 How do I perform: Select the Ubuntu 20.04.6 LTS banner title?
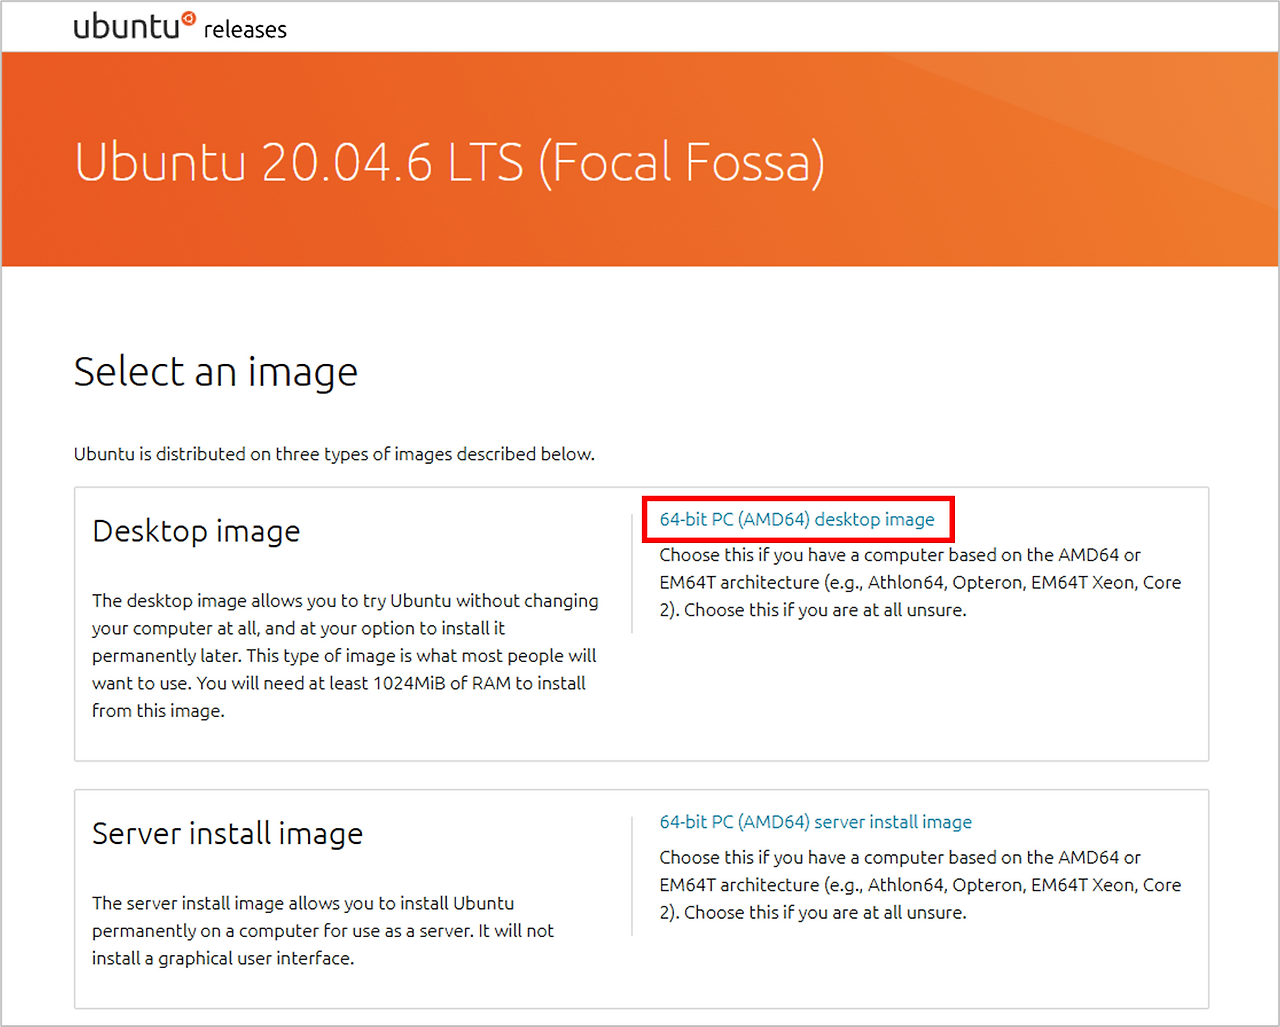point(450,162)
